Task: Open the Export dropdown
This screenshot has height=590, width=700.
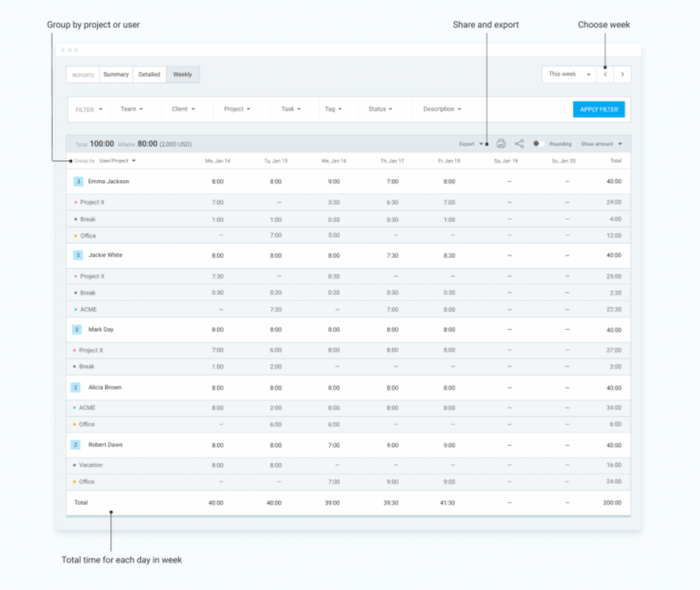Action: 471,144
